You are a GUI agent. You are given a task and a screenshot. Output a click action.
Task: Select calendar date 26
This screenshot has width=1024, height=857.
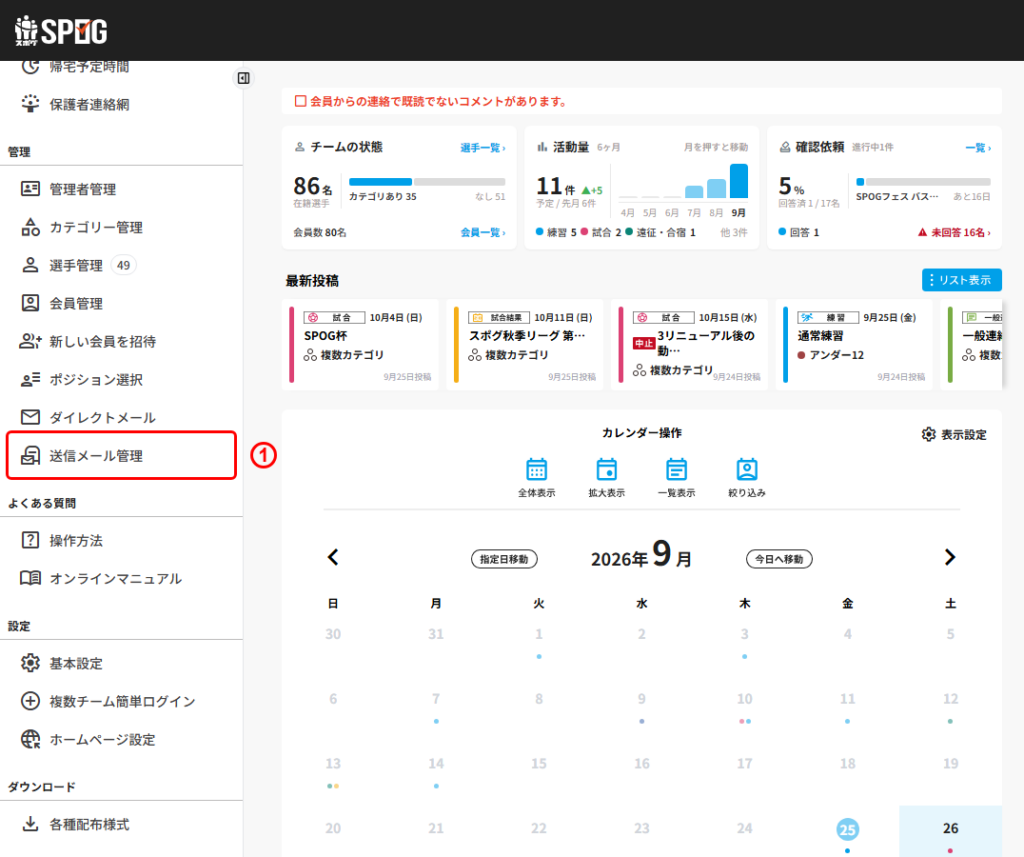click(950, 828)
